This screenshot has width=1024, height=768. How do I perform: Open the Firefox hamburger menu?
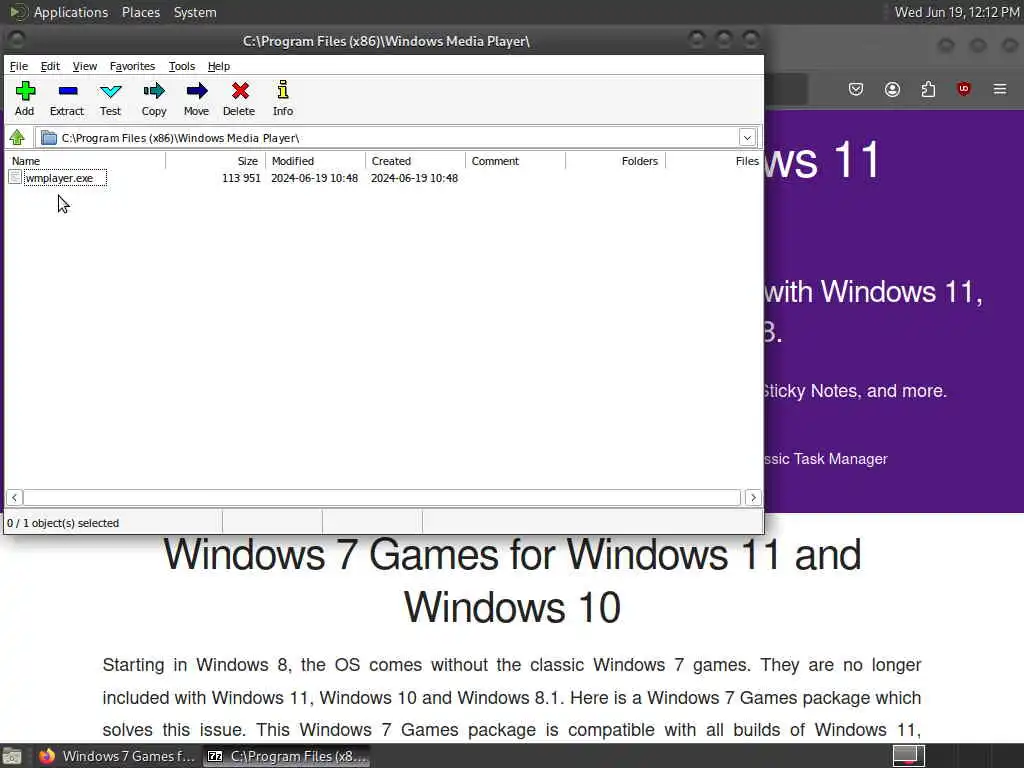pos(1000,89)
